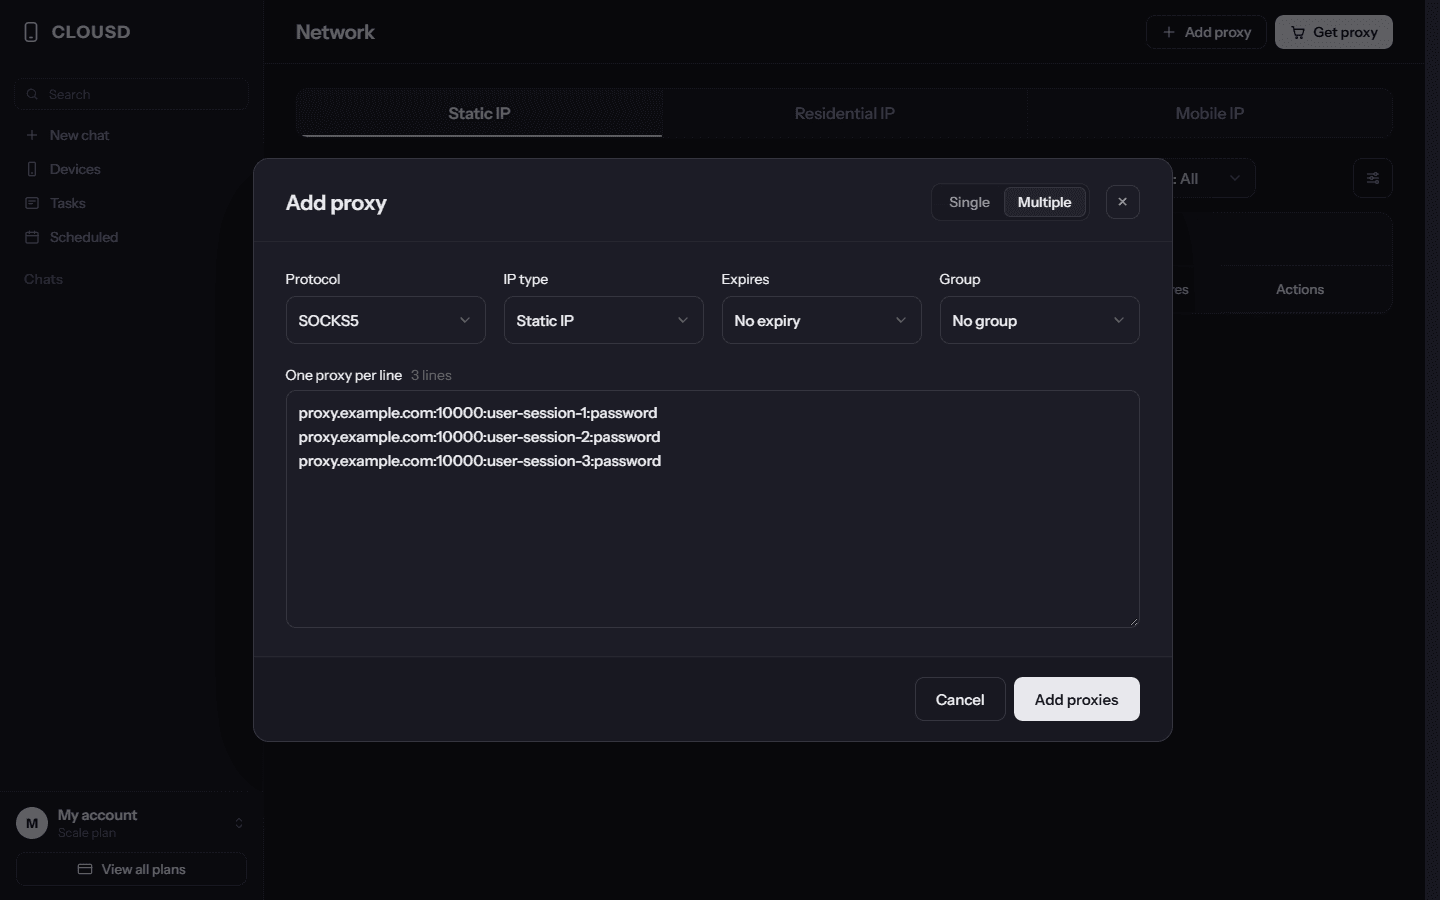Switch to the Static IP tab

pyautogui.click(x=480, y=113)
